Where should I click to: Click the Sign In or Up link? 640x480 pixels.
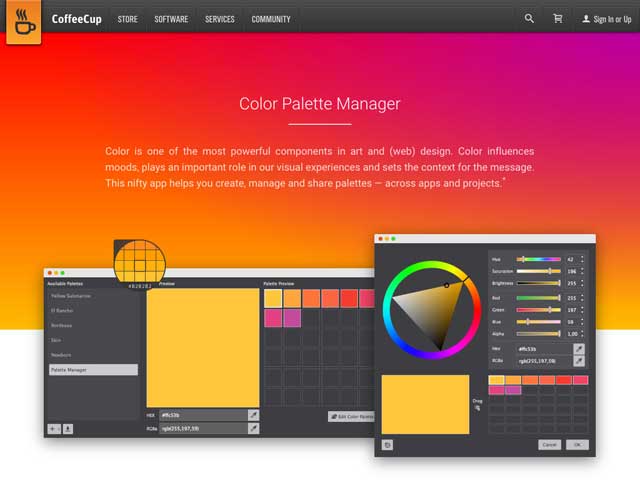(x=607, y=19)
